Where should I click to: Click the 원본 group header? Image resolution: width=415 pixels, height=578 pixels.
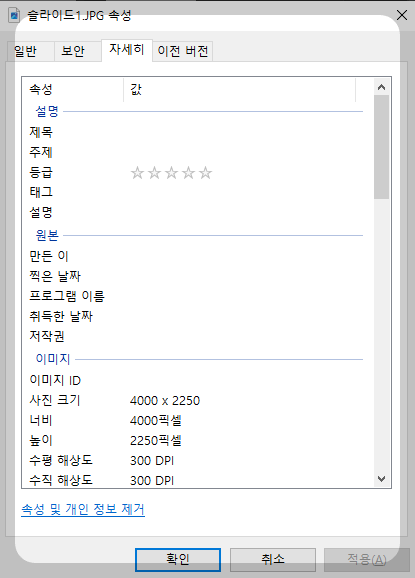coord(47,235)
